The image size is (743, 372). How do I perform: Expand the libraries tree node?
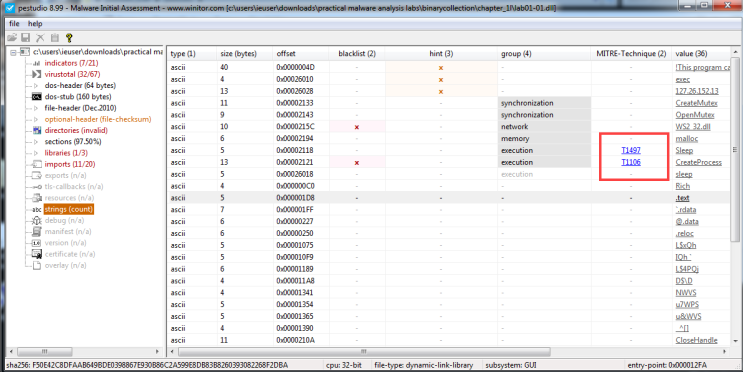click(x=36, y=153)
